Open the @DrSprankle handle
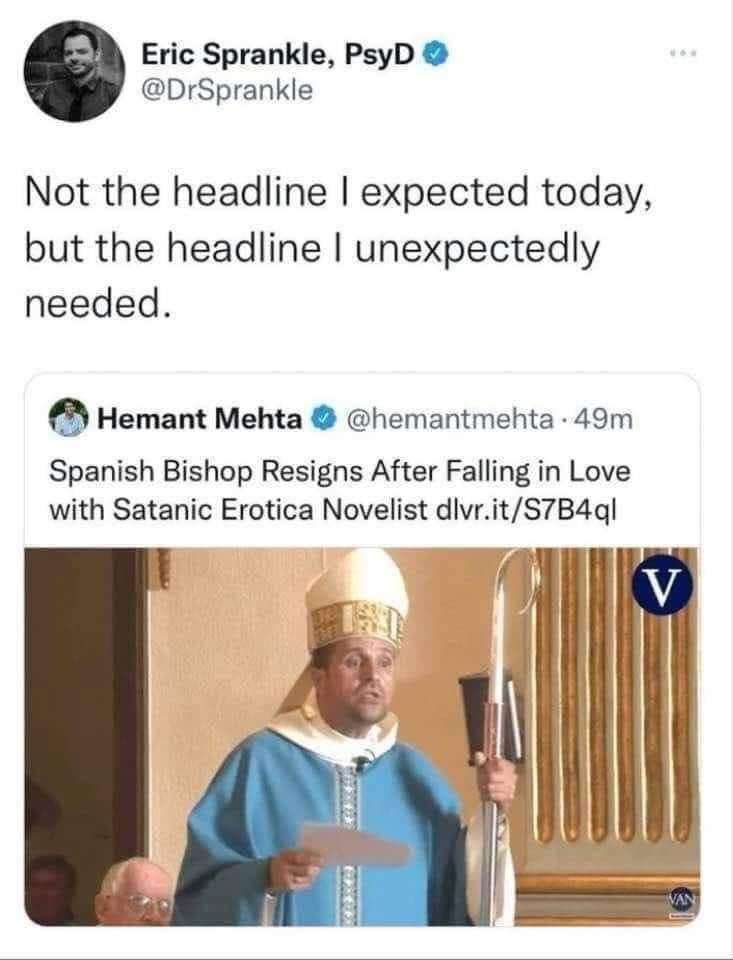This screenshot has width=733, height=960. pyautogui.click(x=227, y=90)
